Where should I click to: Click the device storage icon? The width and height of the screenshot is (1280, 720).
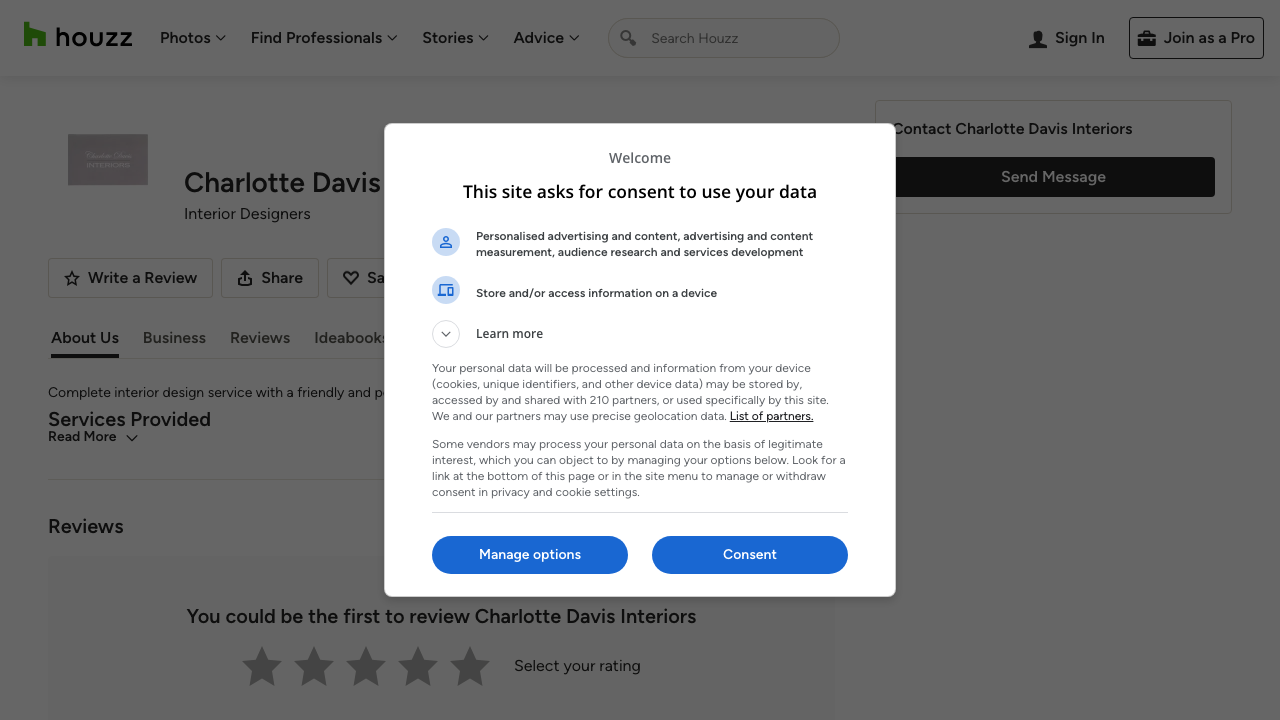(x=446, y=290)
